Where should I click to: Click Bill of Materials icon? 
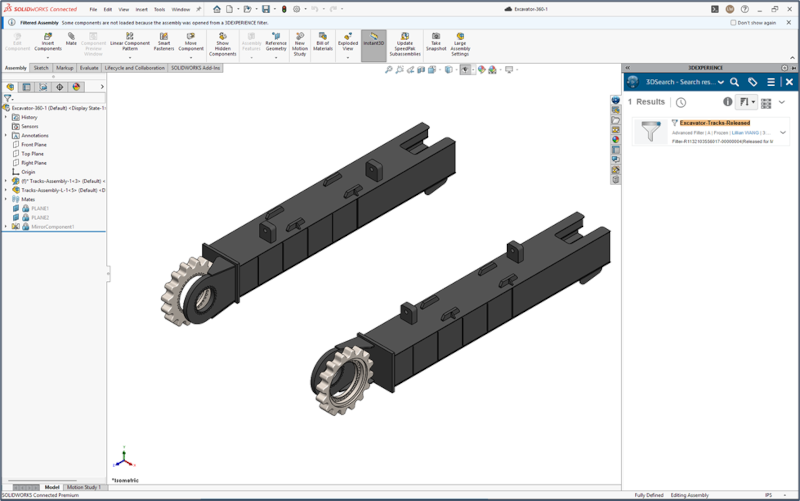click(x=323, y=41)
